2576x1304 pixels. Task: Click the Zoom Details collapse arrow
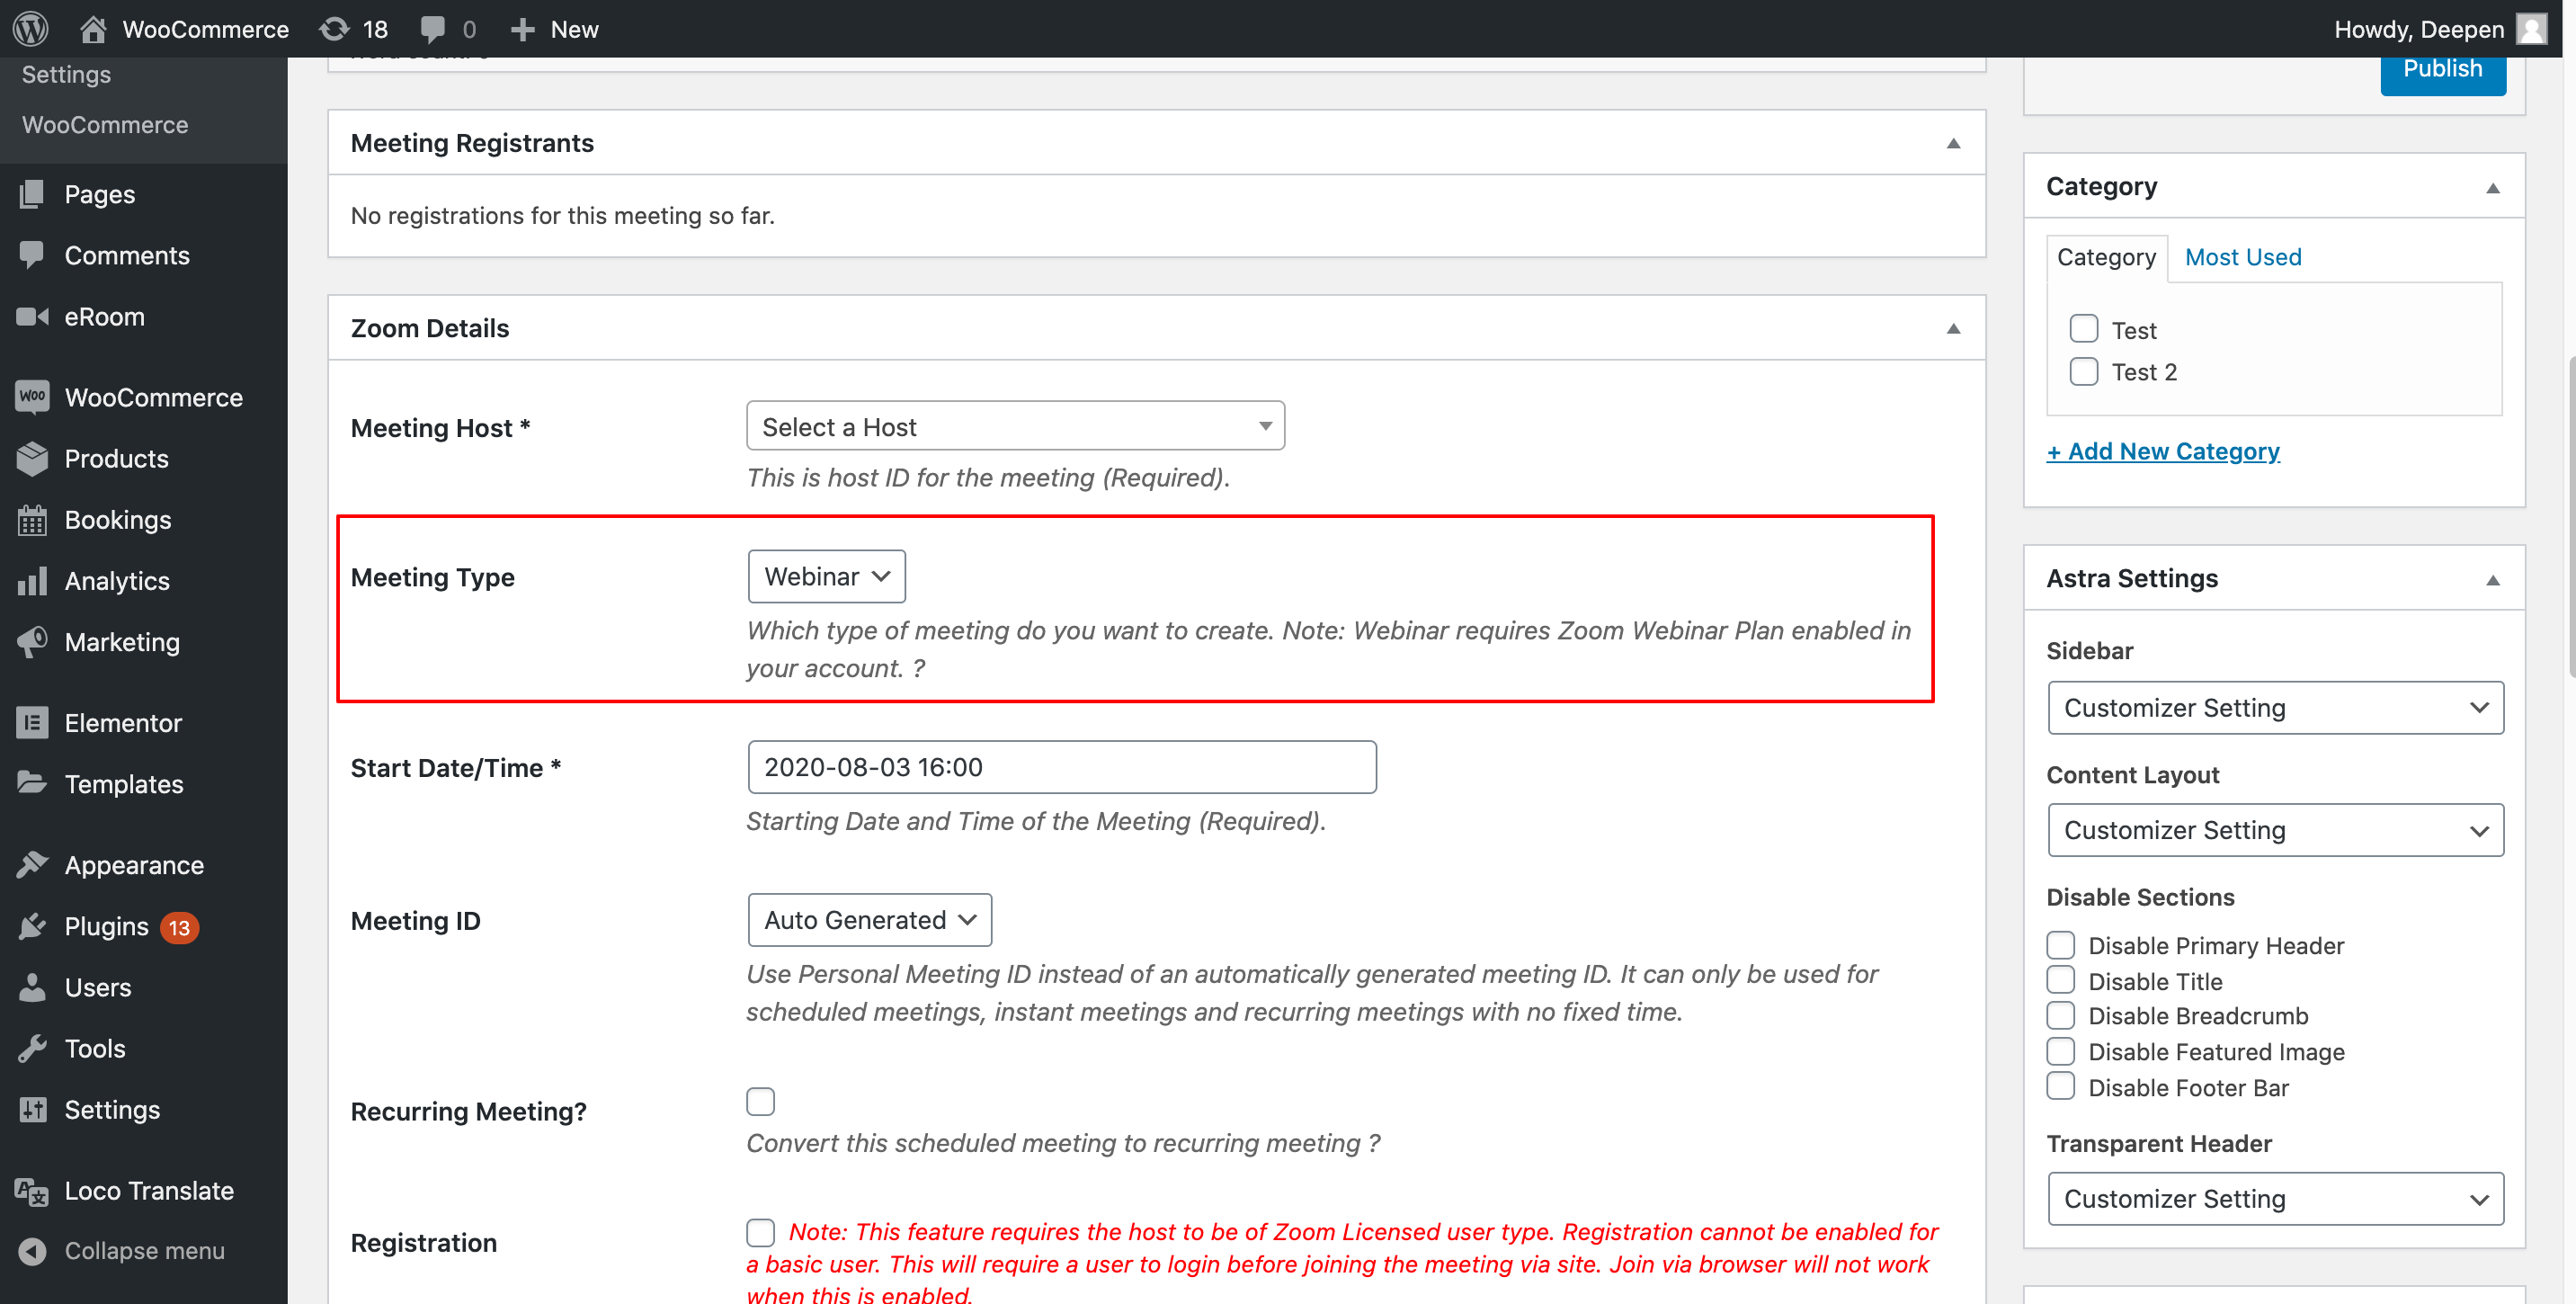point(1955,327)
